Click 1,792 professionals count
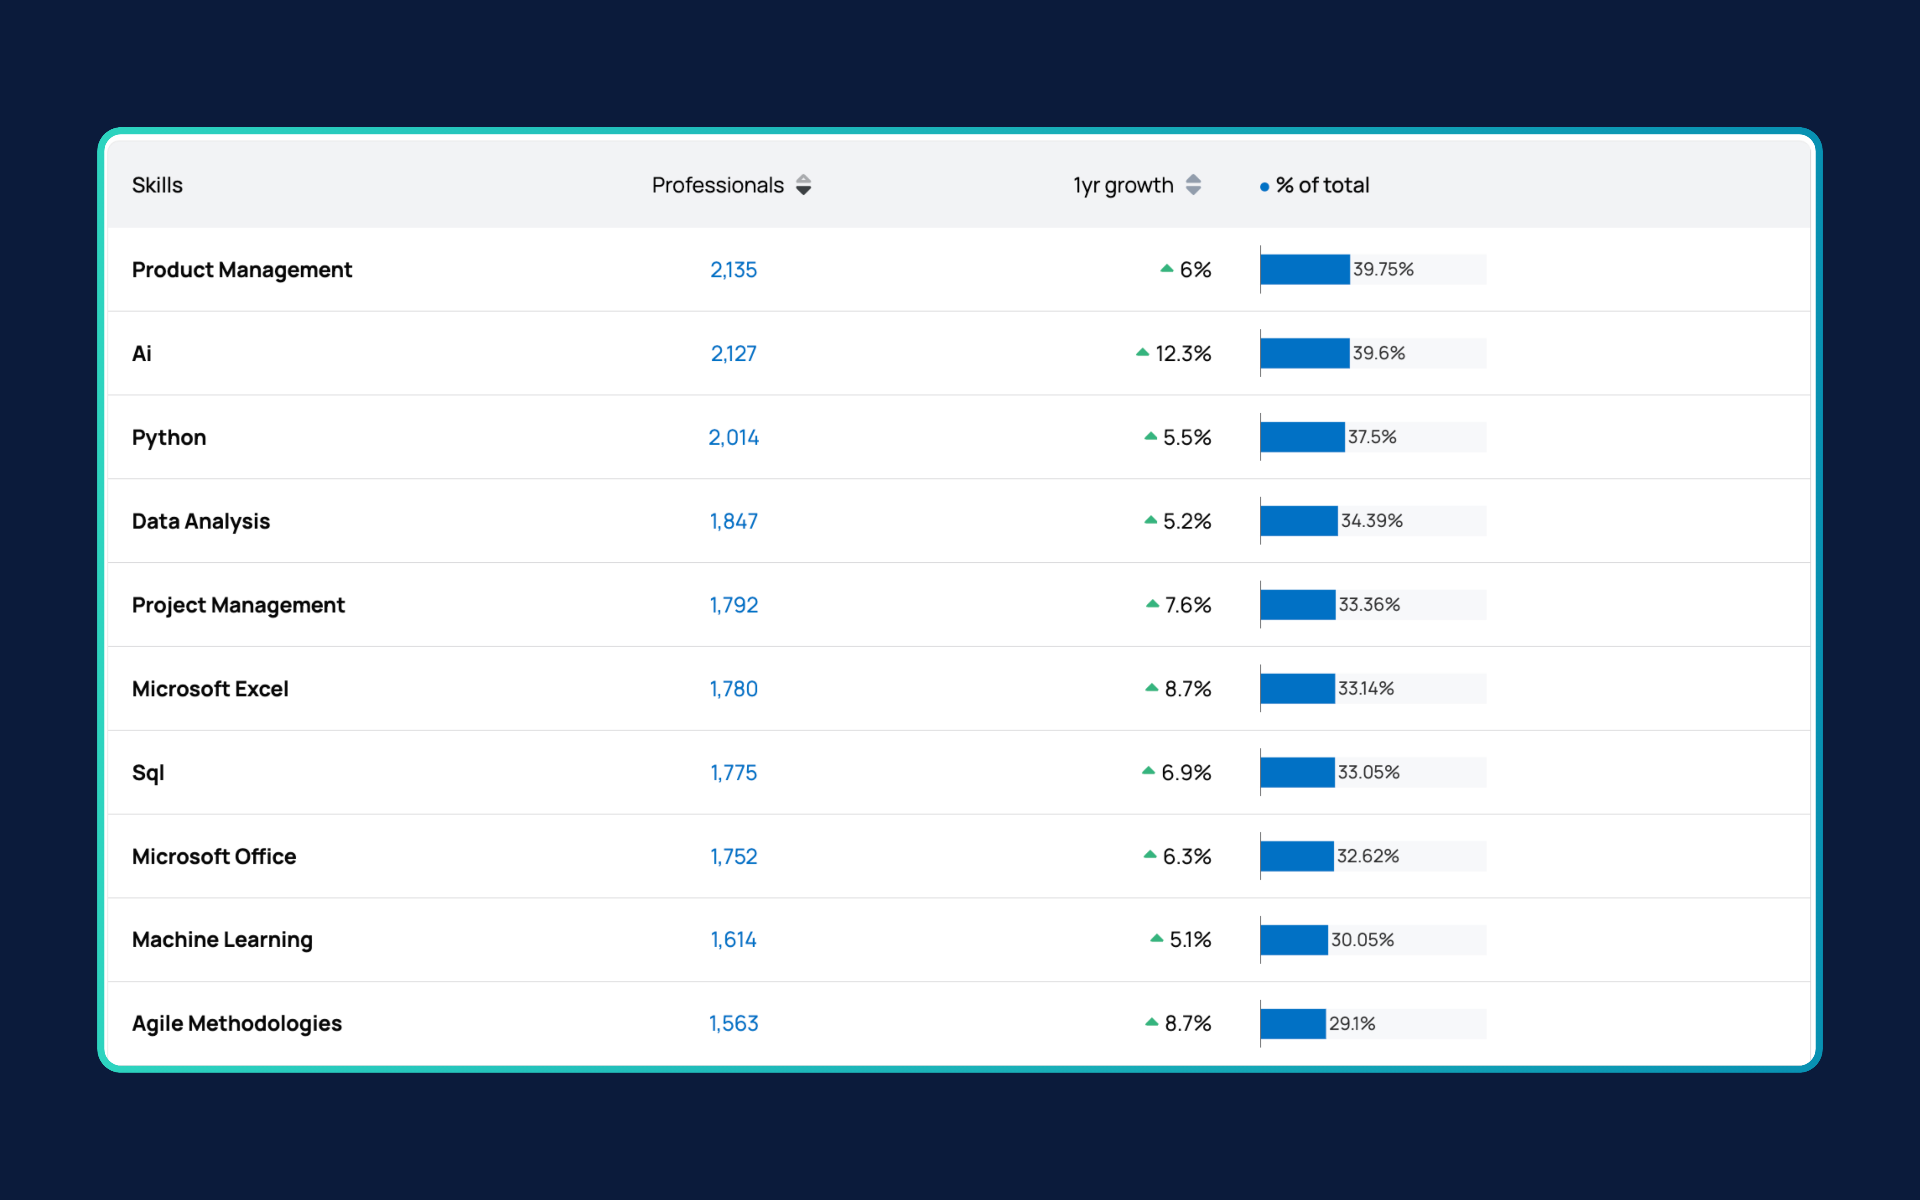 click(x=733, y=606)
